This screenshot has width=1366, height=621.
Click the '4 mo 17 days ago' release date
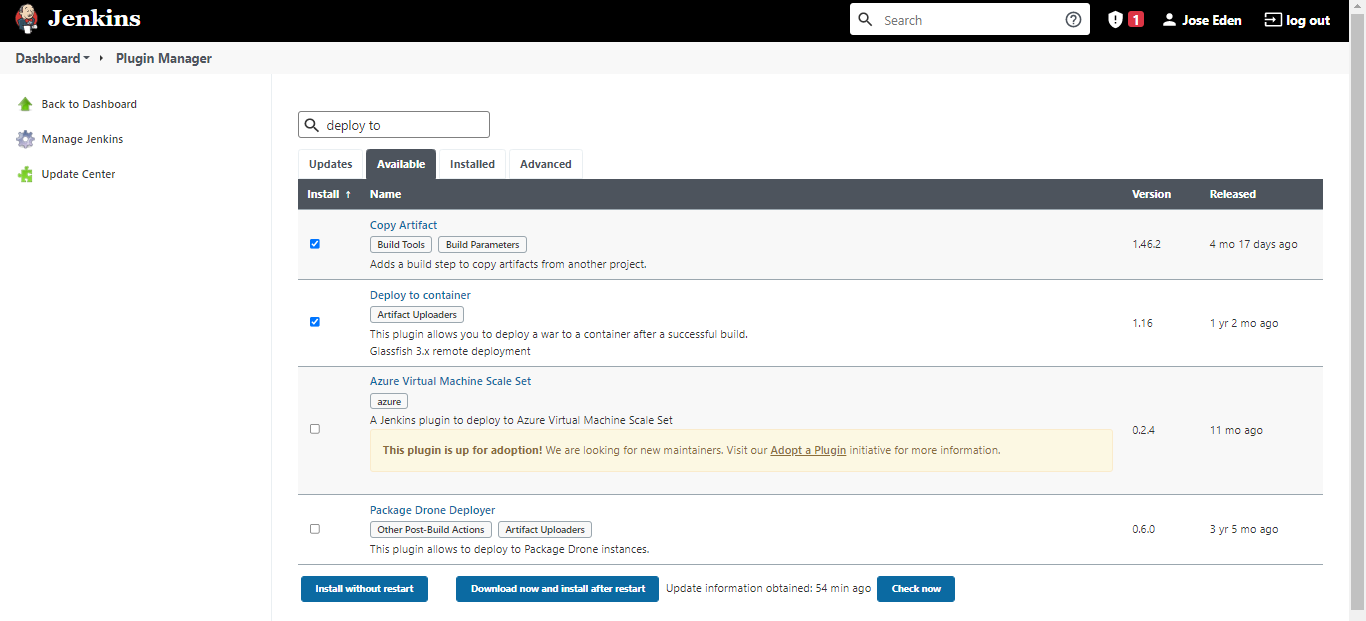[x=1253, y=244]
